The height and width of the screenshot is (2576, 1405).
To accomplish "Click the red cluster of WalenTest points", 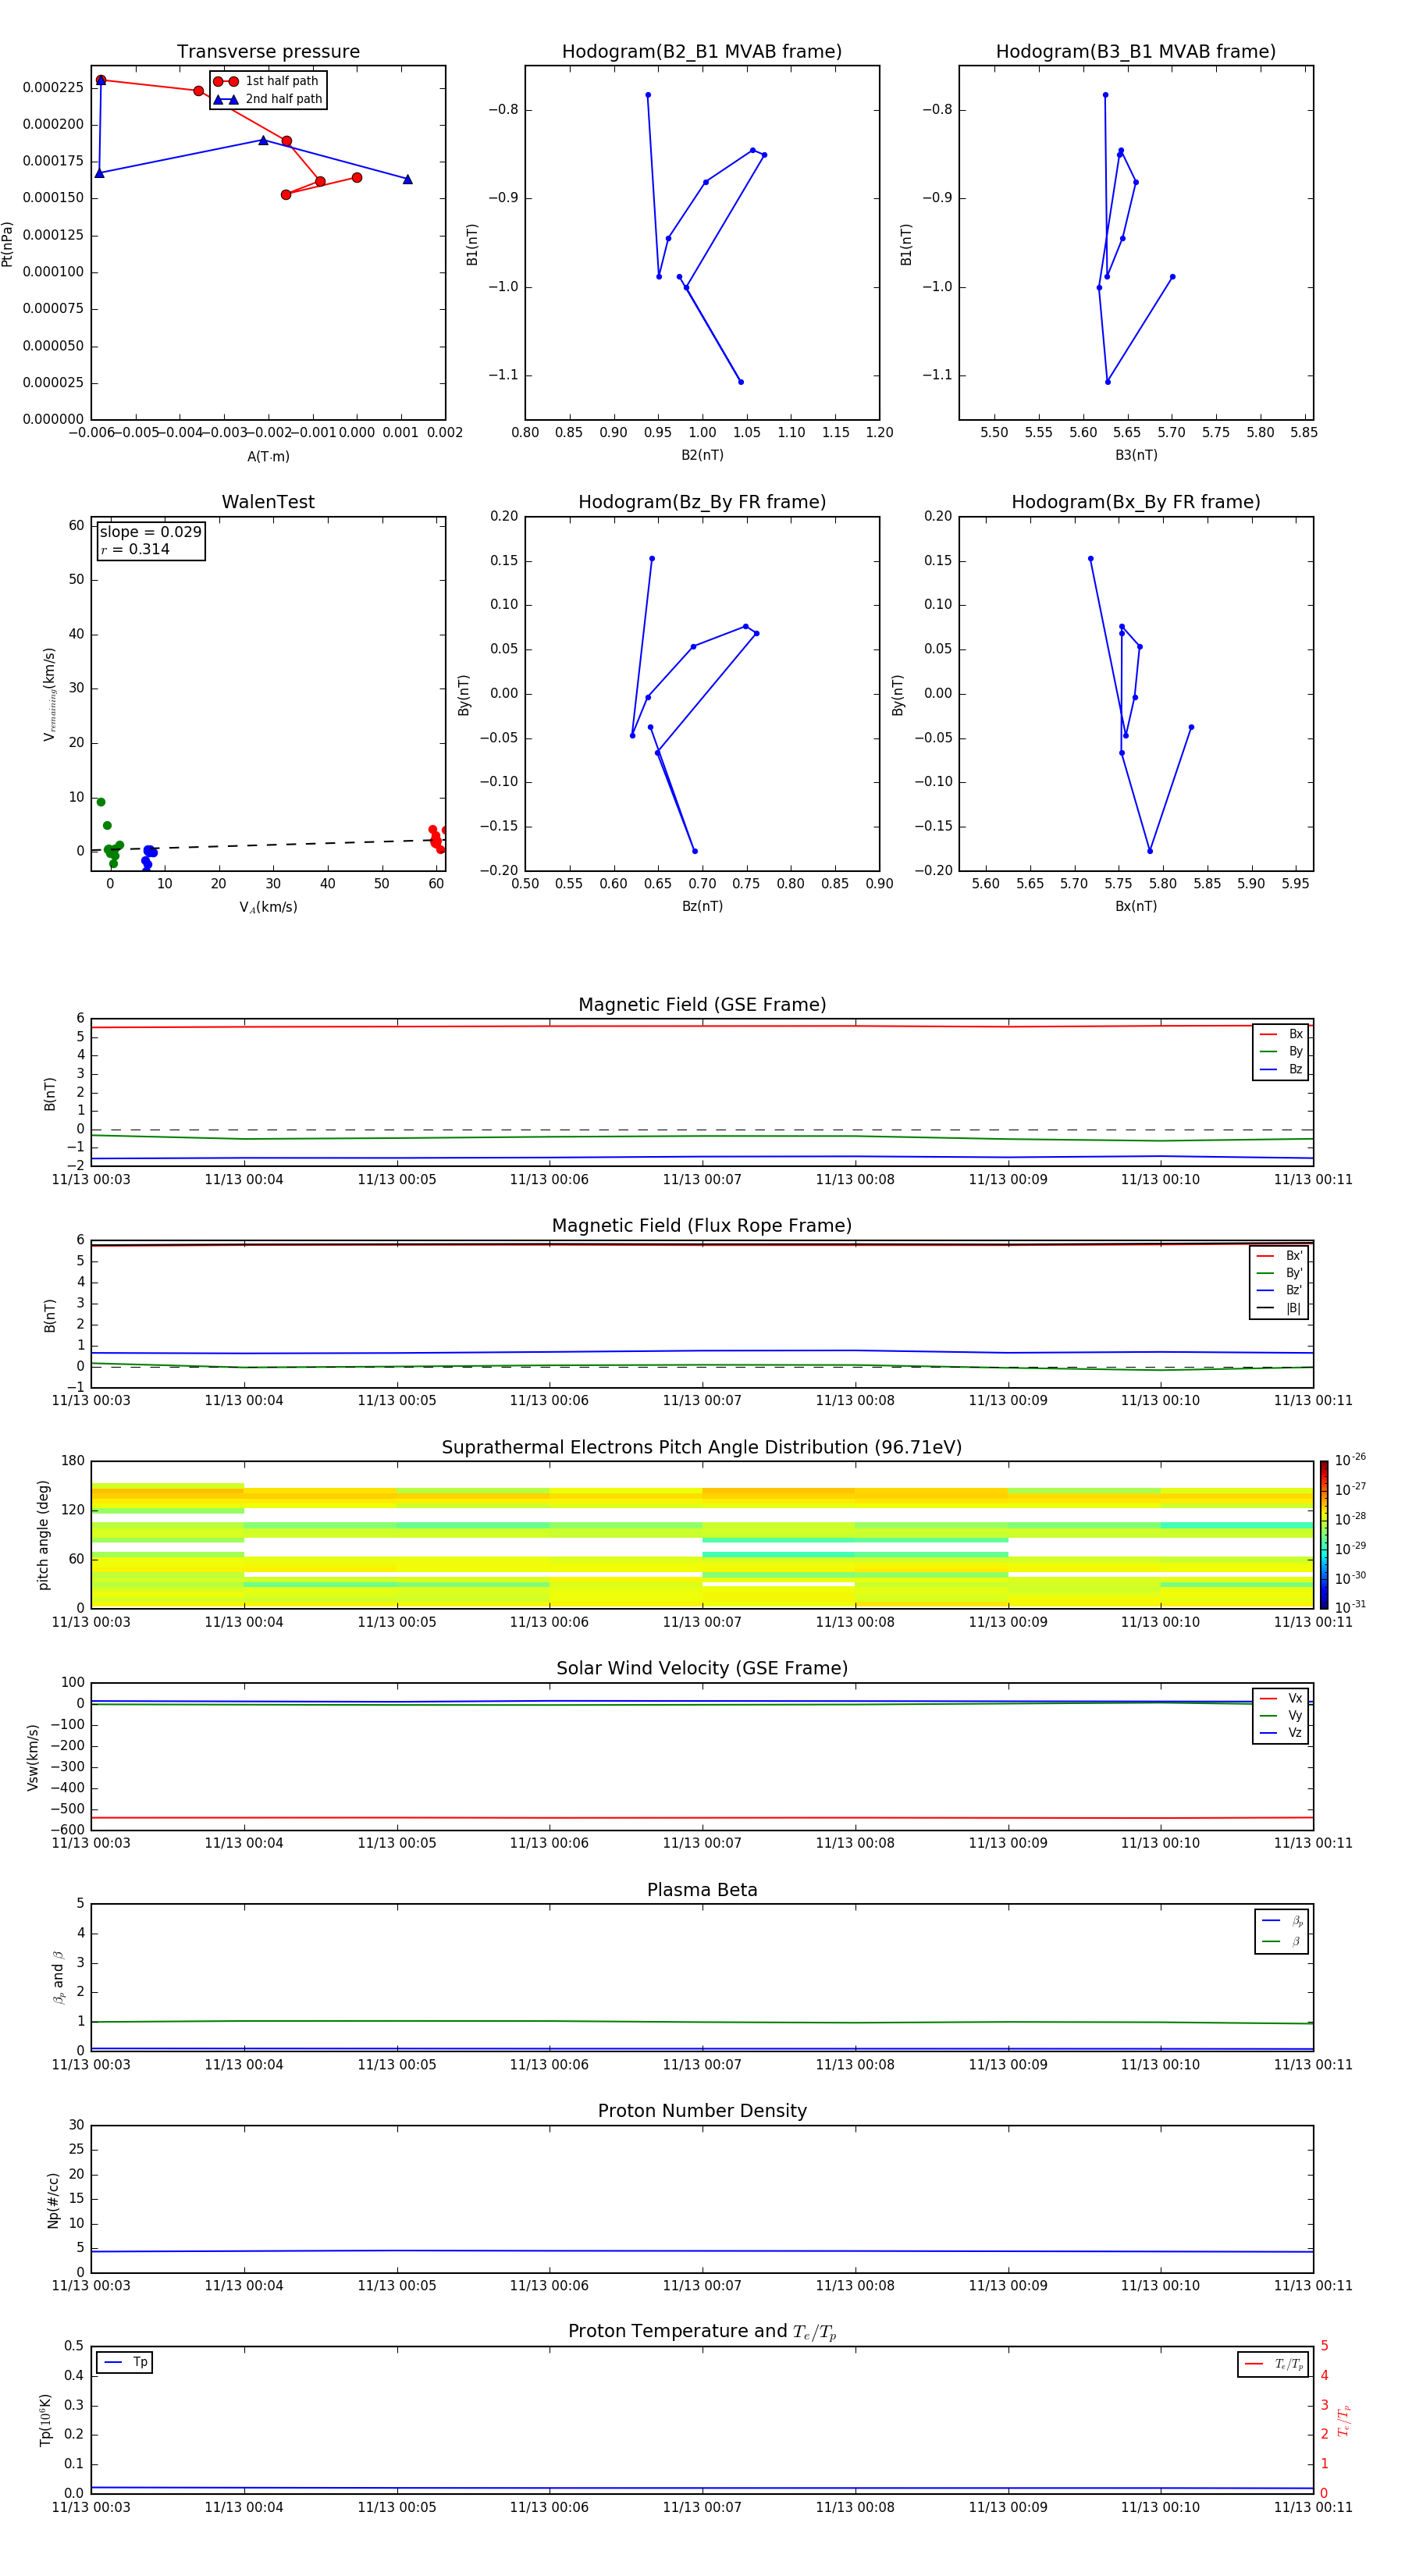I will pos(437,838).
